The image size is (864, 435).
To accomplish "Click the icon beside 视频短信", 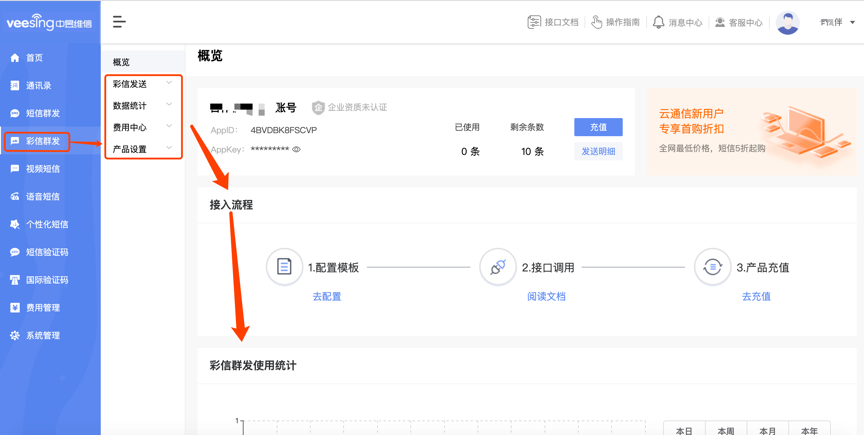I will [15, 169].
